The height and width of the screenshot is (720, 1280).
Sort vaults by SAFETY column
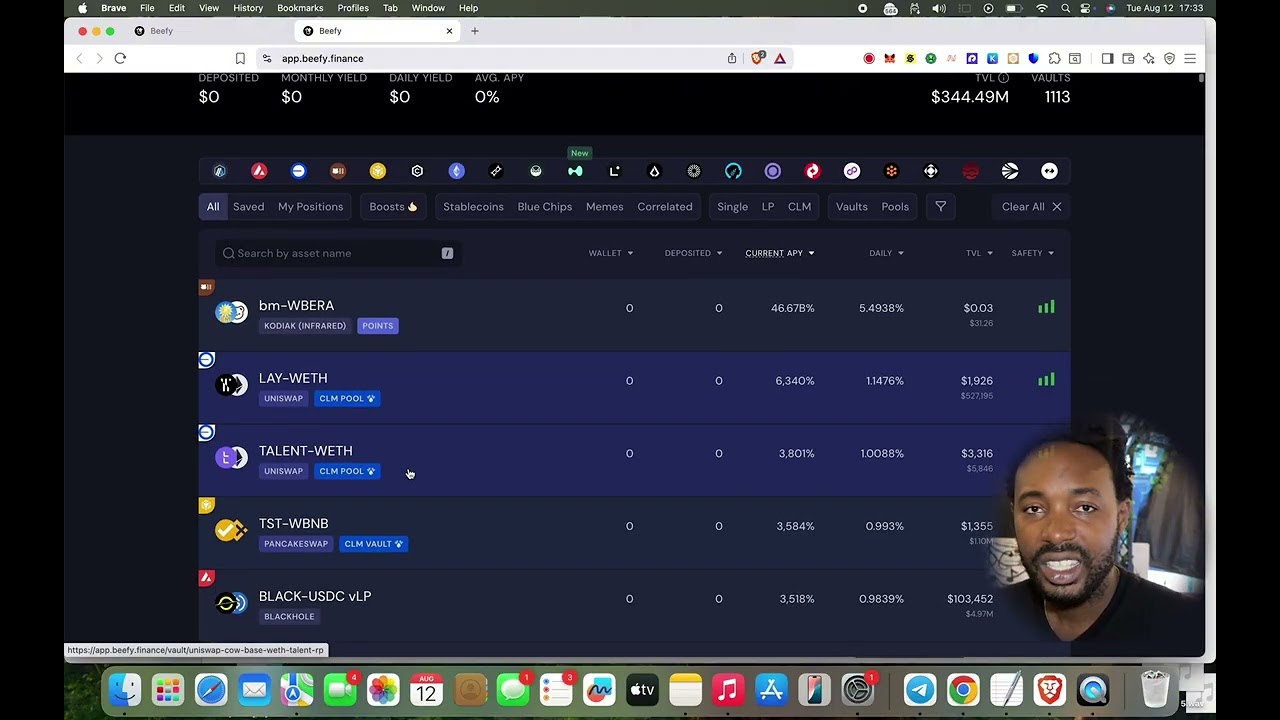[x=1032, y=253]
